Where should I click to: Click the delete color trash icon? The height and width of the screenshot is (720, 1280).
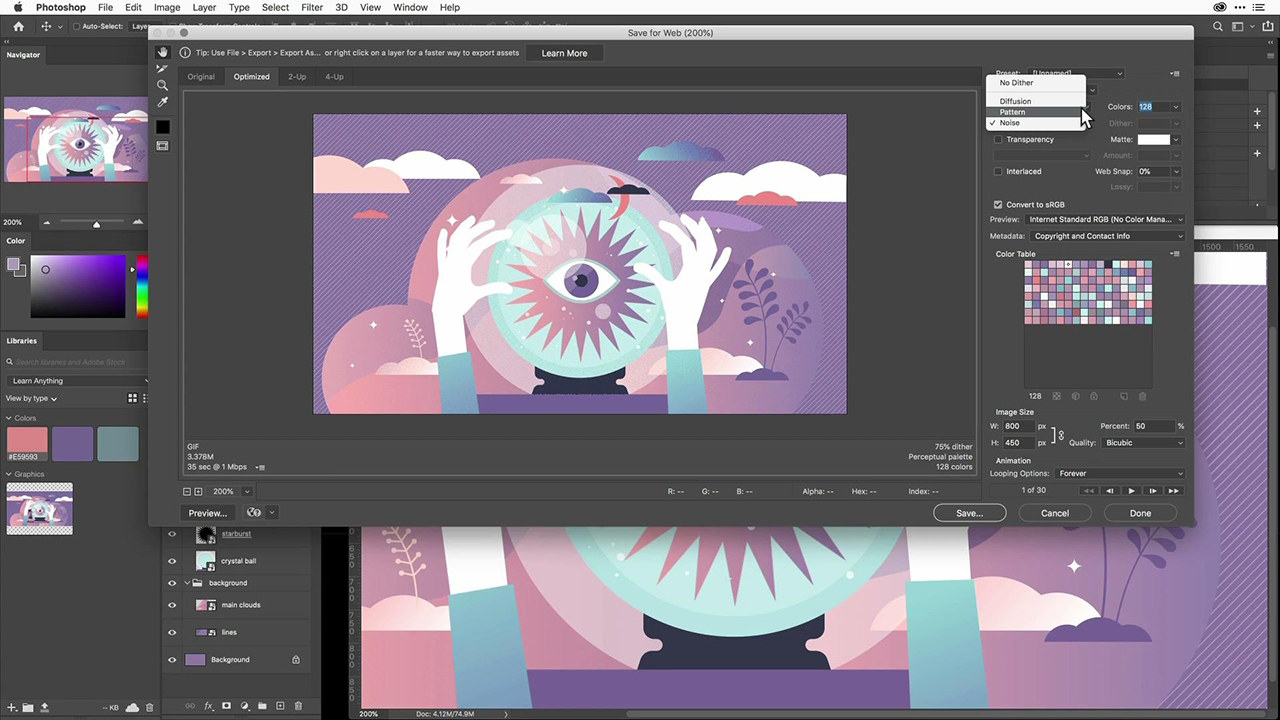pos(1143,396)
